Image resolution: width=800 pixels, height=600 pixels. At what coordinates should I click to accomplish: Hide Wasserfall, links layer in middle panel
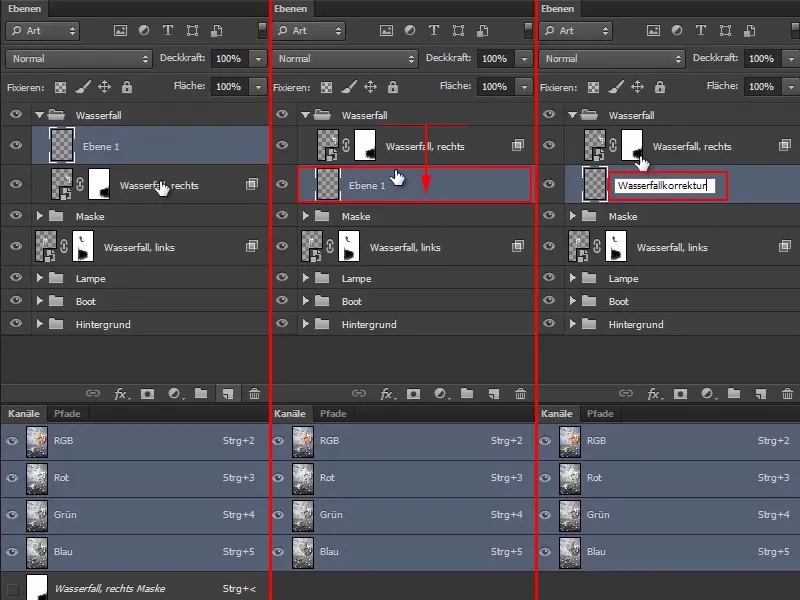tap(282, 246)
